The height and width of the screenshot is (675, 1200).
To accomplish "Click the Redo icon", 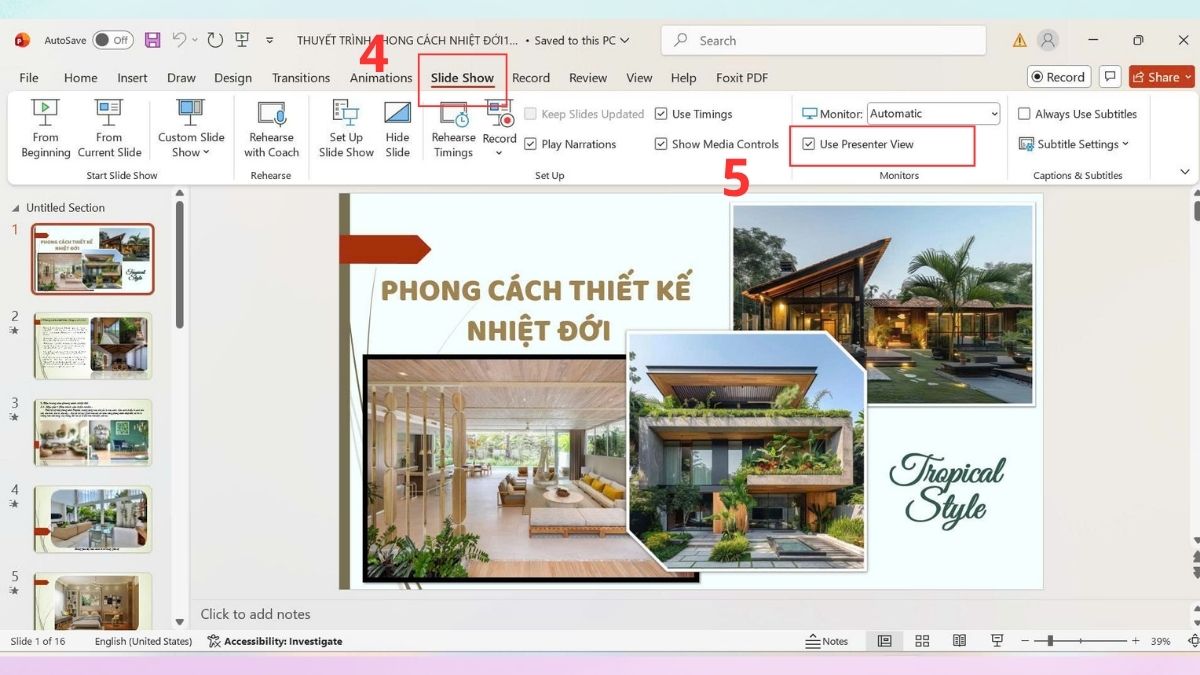I will coord(215,40).
